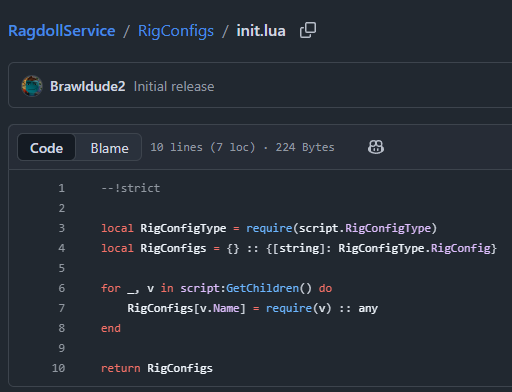The width and height of the screenshot is (512, 392).
Task: Select line number 6
Action: click(62, 288)
